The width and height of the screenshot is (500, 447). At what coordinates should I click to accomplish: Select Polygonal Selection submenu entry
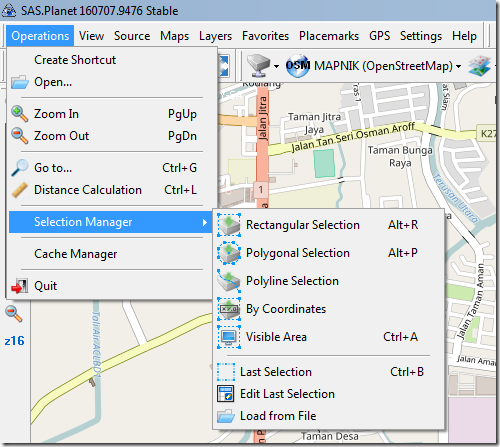coord(328,253)
